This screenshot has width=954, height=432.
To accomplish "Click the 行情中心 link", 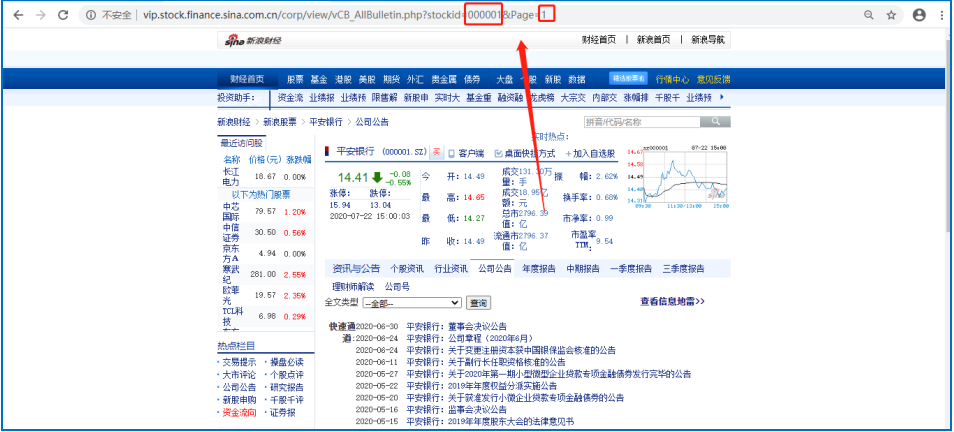I will pos(672,79).
